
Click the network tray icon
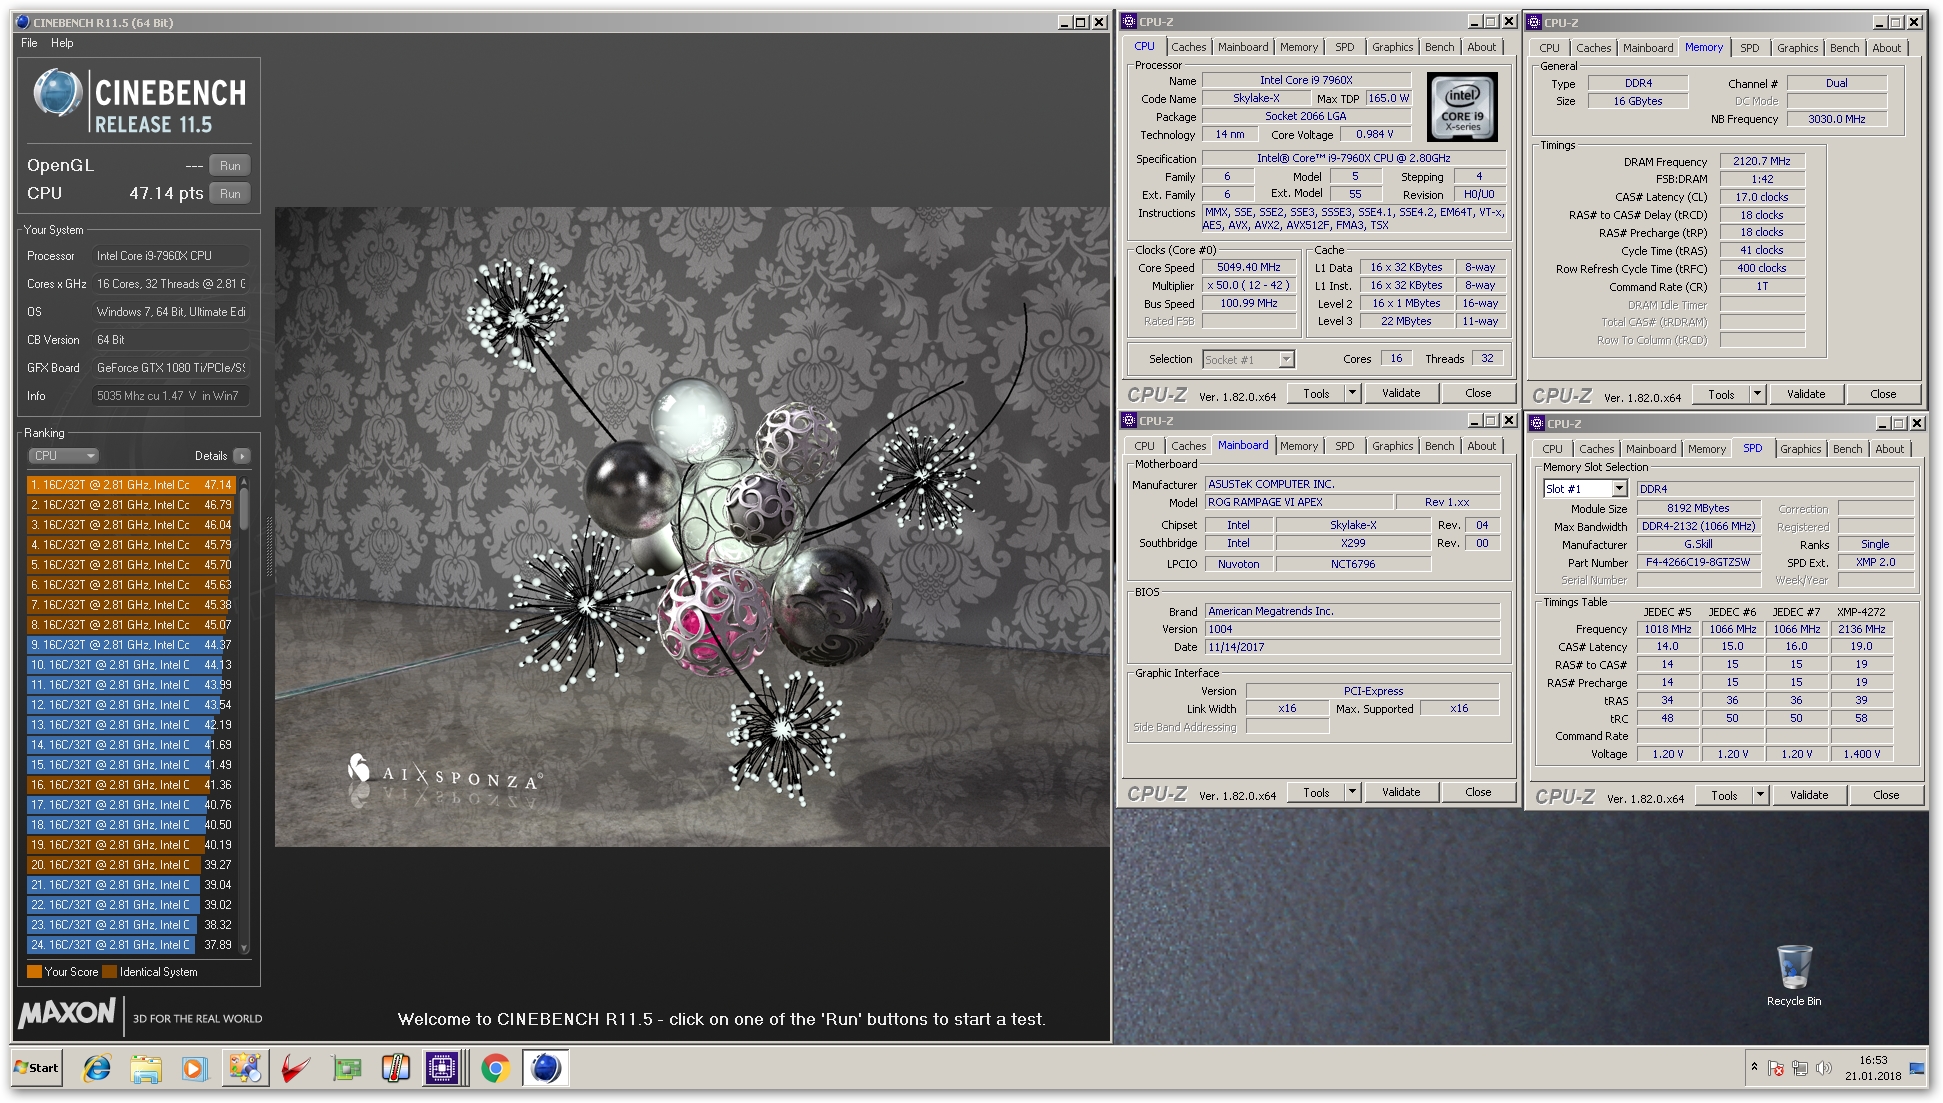pos(1800,1069)
